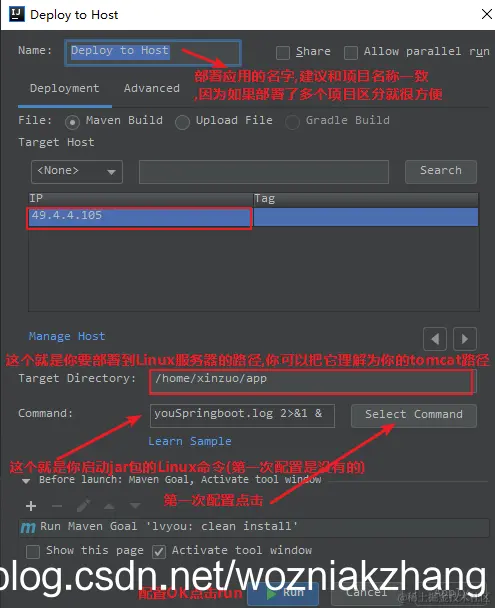Toggle the Allow parallel run checkbox
The width and height of the screenshot is (495, 608).
click(351, 53)
